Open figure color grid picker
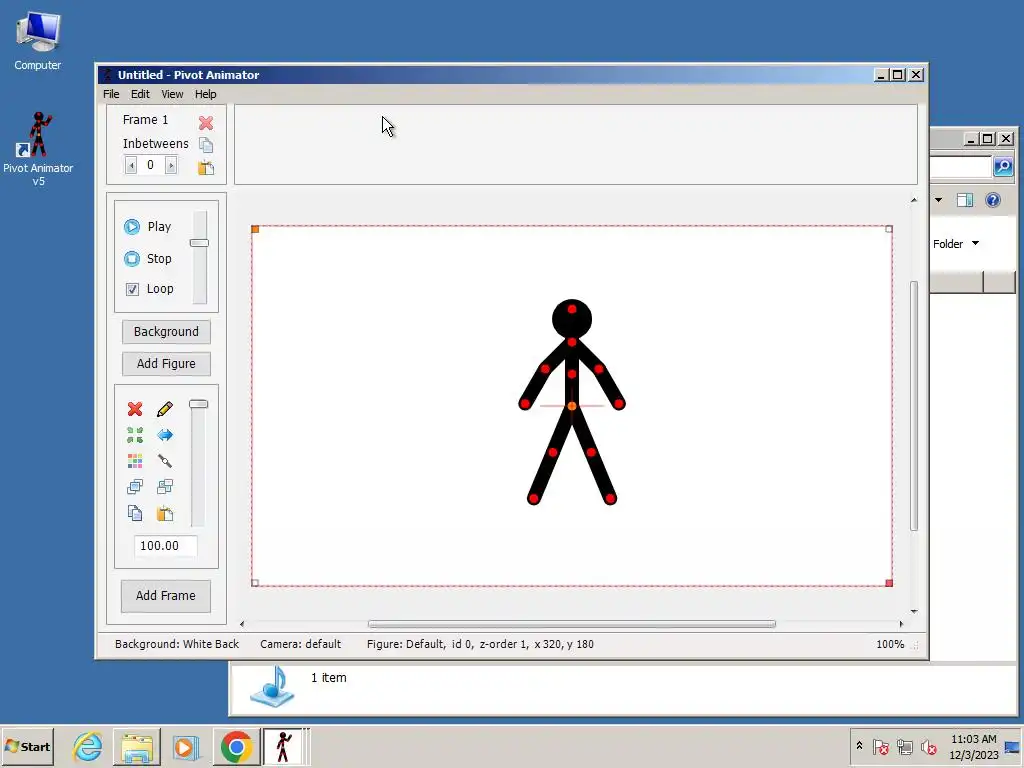This screenshot has height=768, width=1024. (135, 461)
